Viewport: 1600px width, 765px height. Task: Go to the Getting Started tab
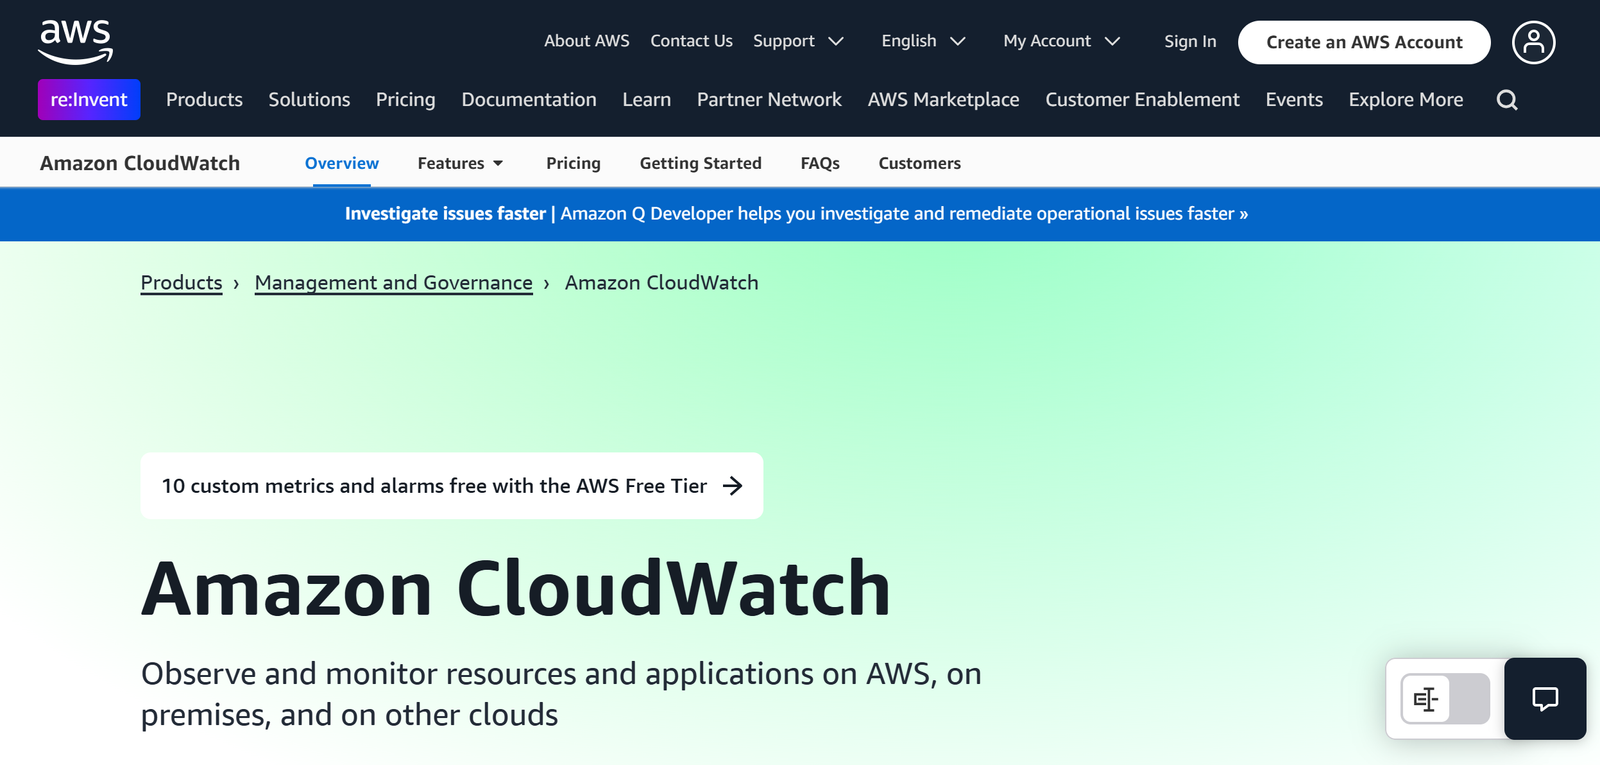point(700,163)
